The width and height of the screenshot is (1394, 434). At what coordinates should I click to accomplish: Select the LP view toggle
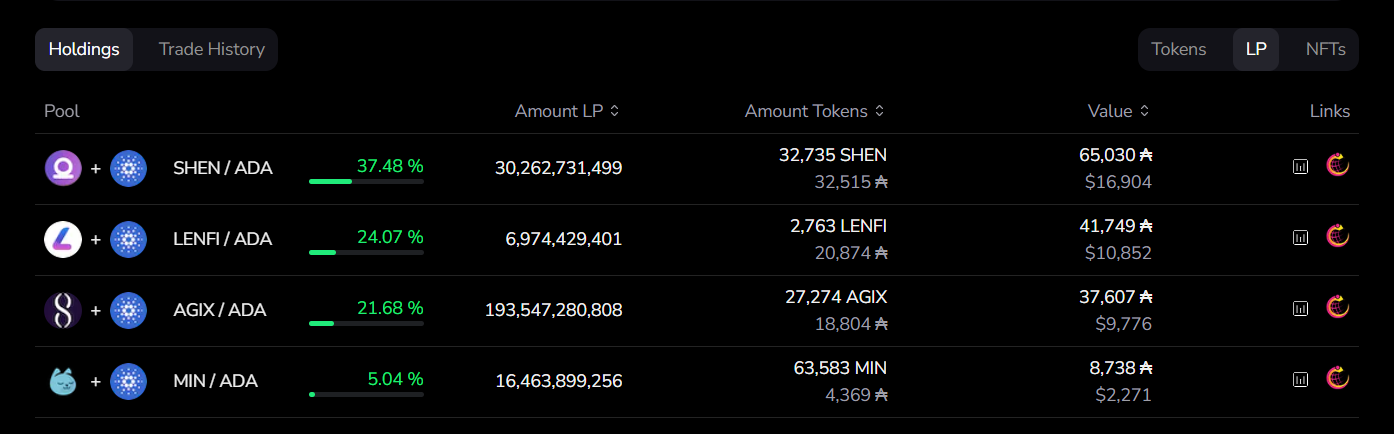pyautogui.click(x=1256, y=49)
